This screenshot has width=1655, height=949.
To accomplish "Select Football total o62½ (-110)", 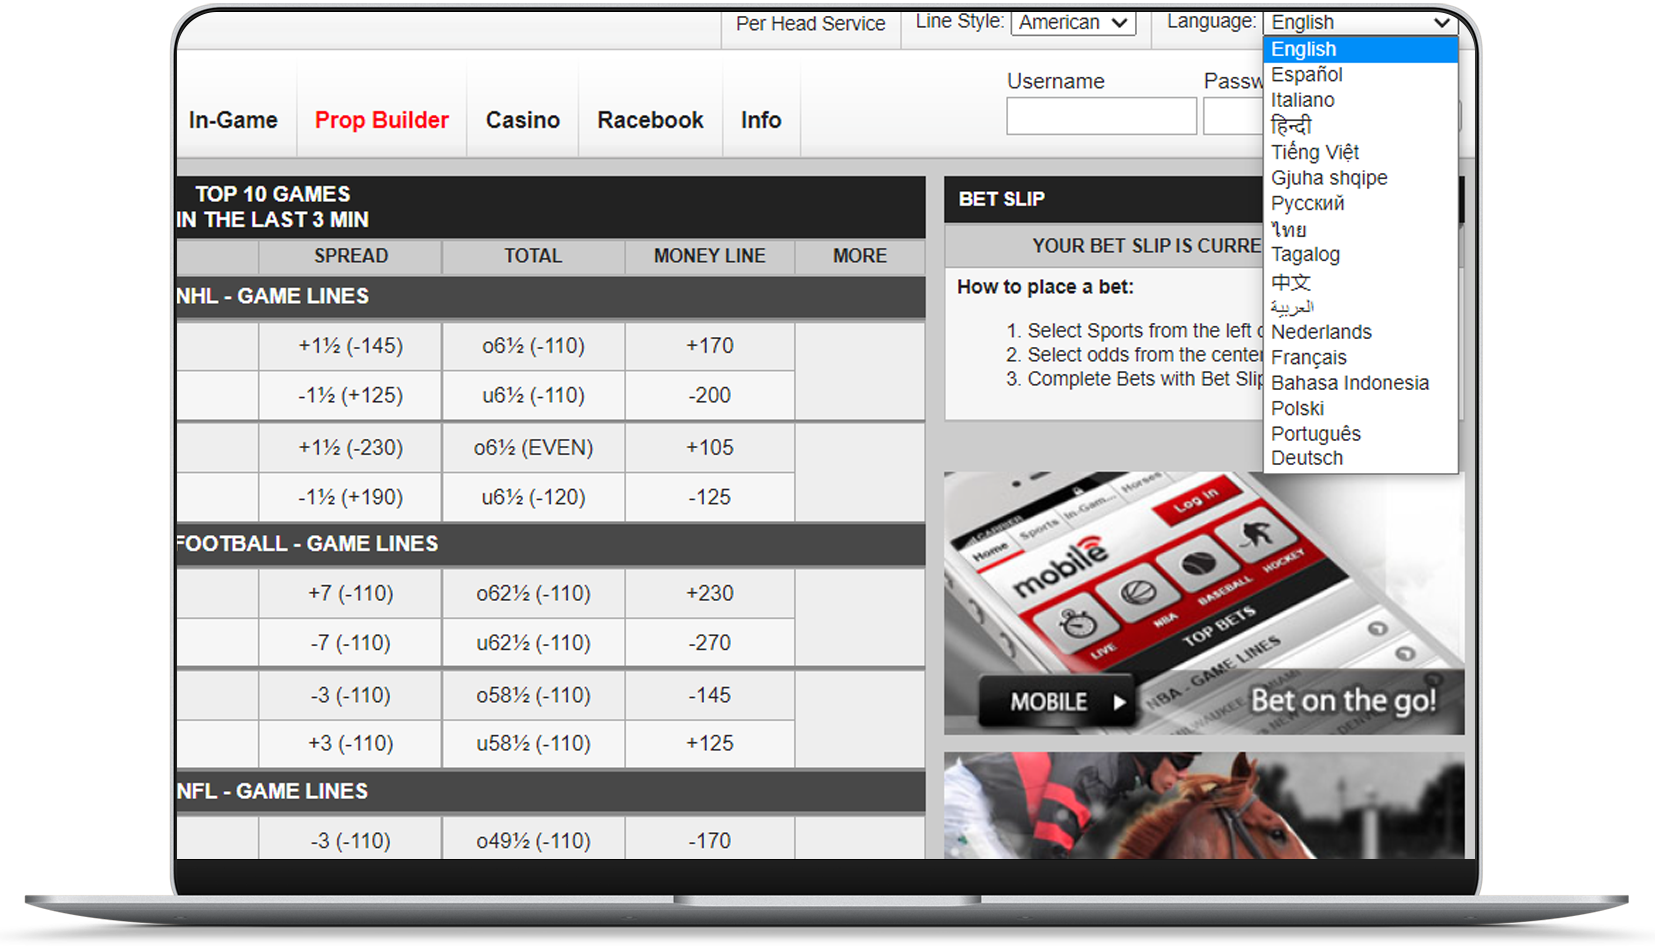I will (533, 594).
